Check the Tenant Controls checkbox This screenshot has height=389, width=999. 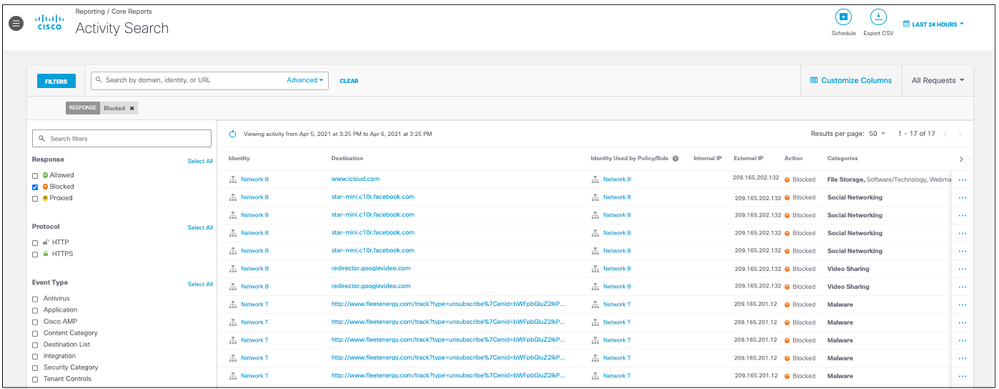[x=35, y=379]
